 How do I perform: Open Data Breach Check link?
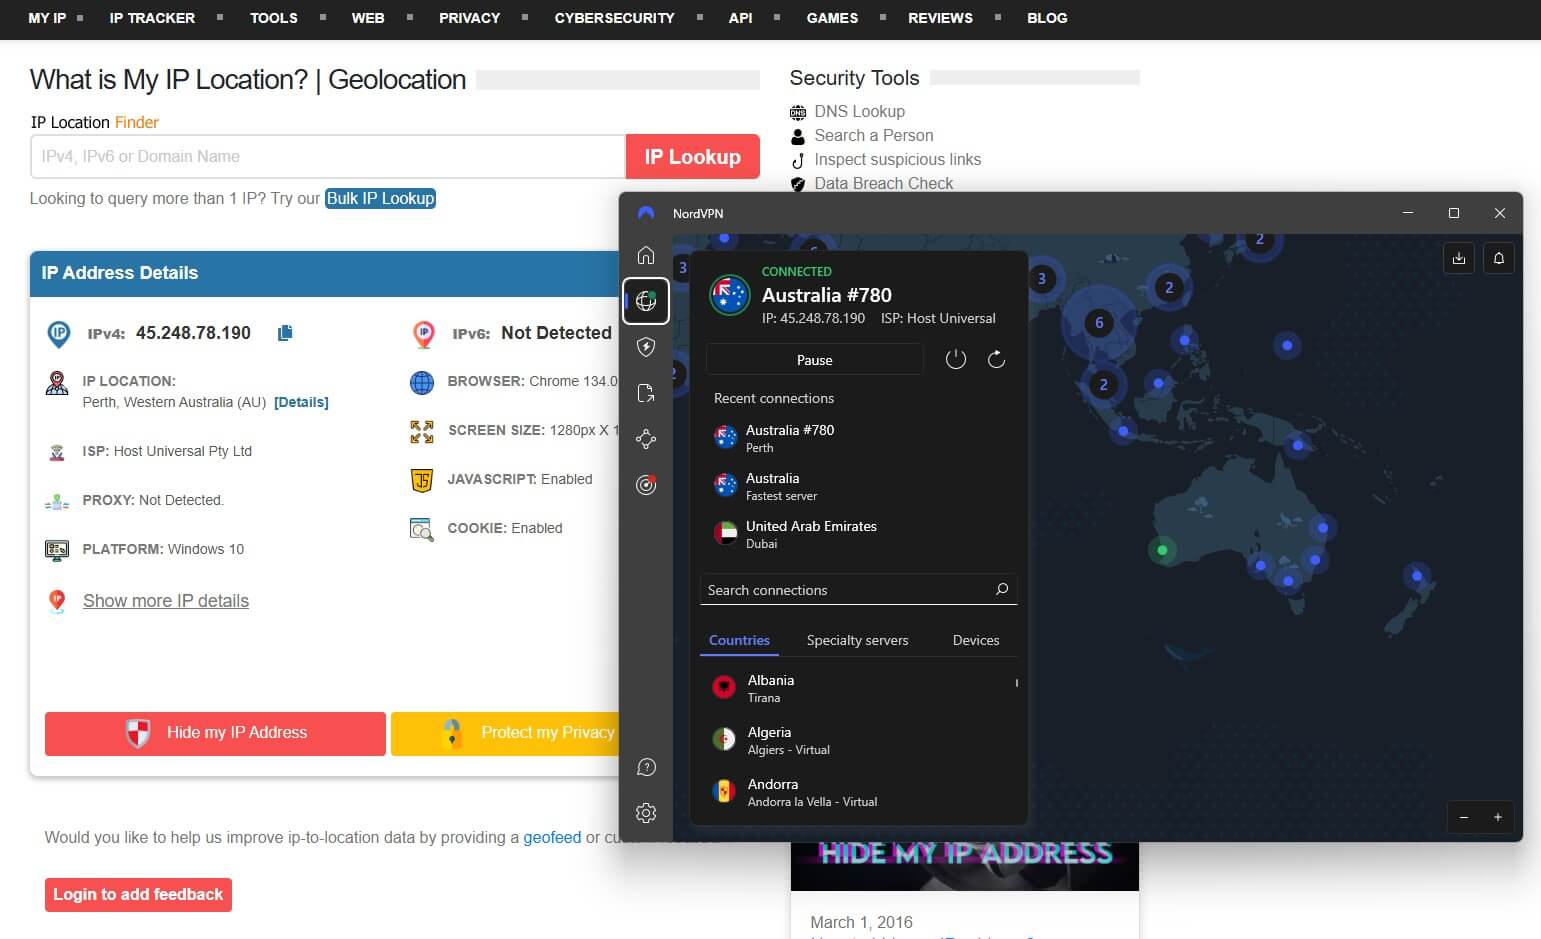(883, 183)
